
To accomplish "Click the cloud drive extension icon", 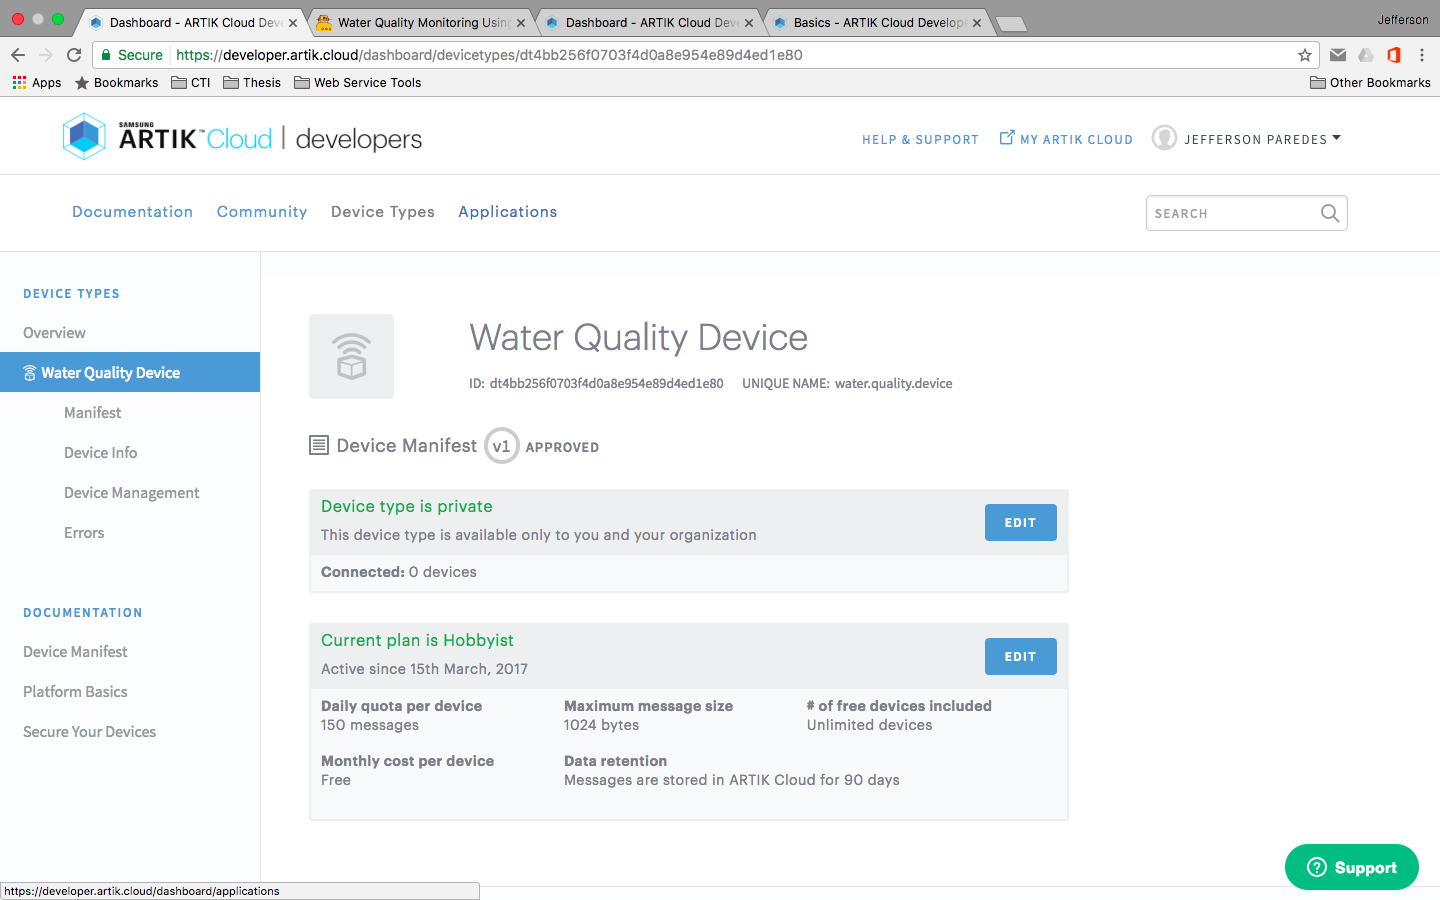I will tap(1366, 55).
